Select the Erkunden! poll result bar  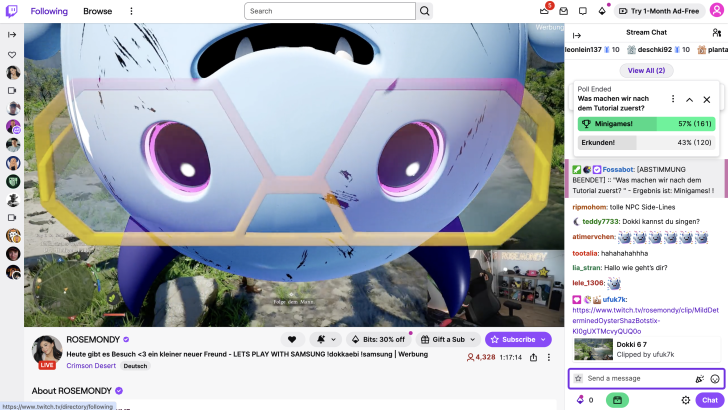(x=646, y=143)
